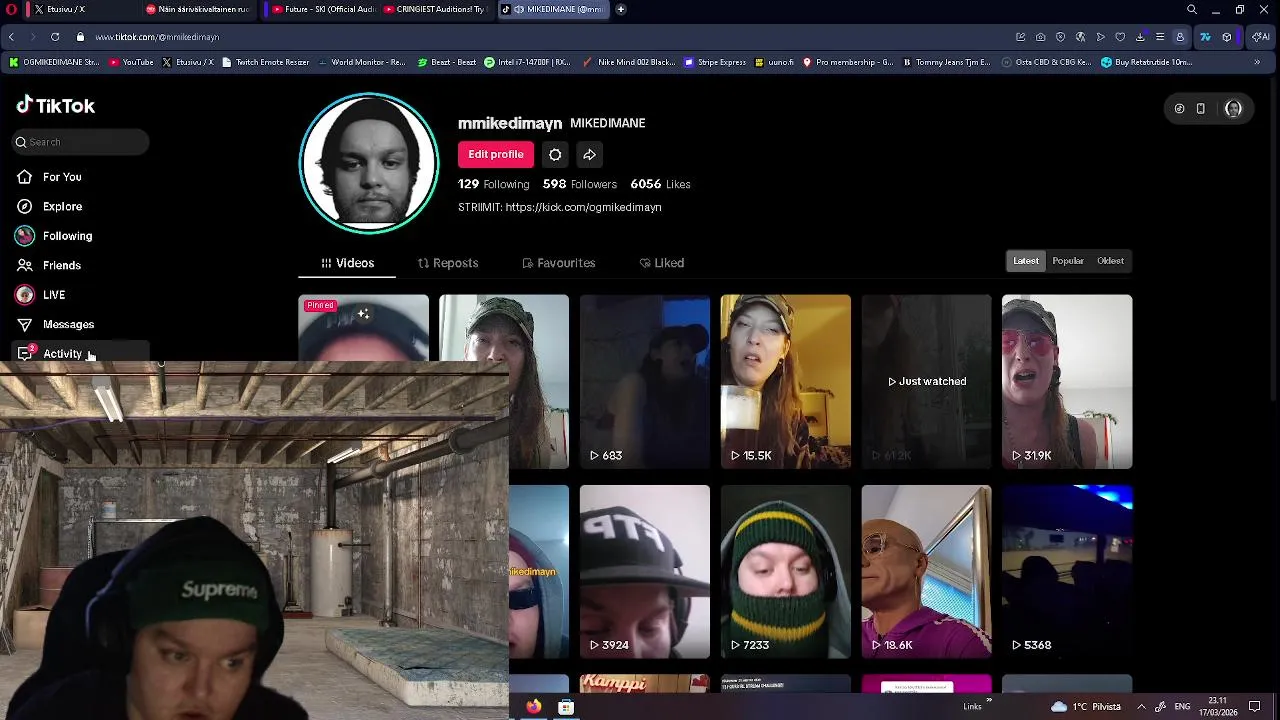The height and width of the screenshot is (720, 1280).
Task: Open profile settings gear icon
Action: (x=555, y=154)
